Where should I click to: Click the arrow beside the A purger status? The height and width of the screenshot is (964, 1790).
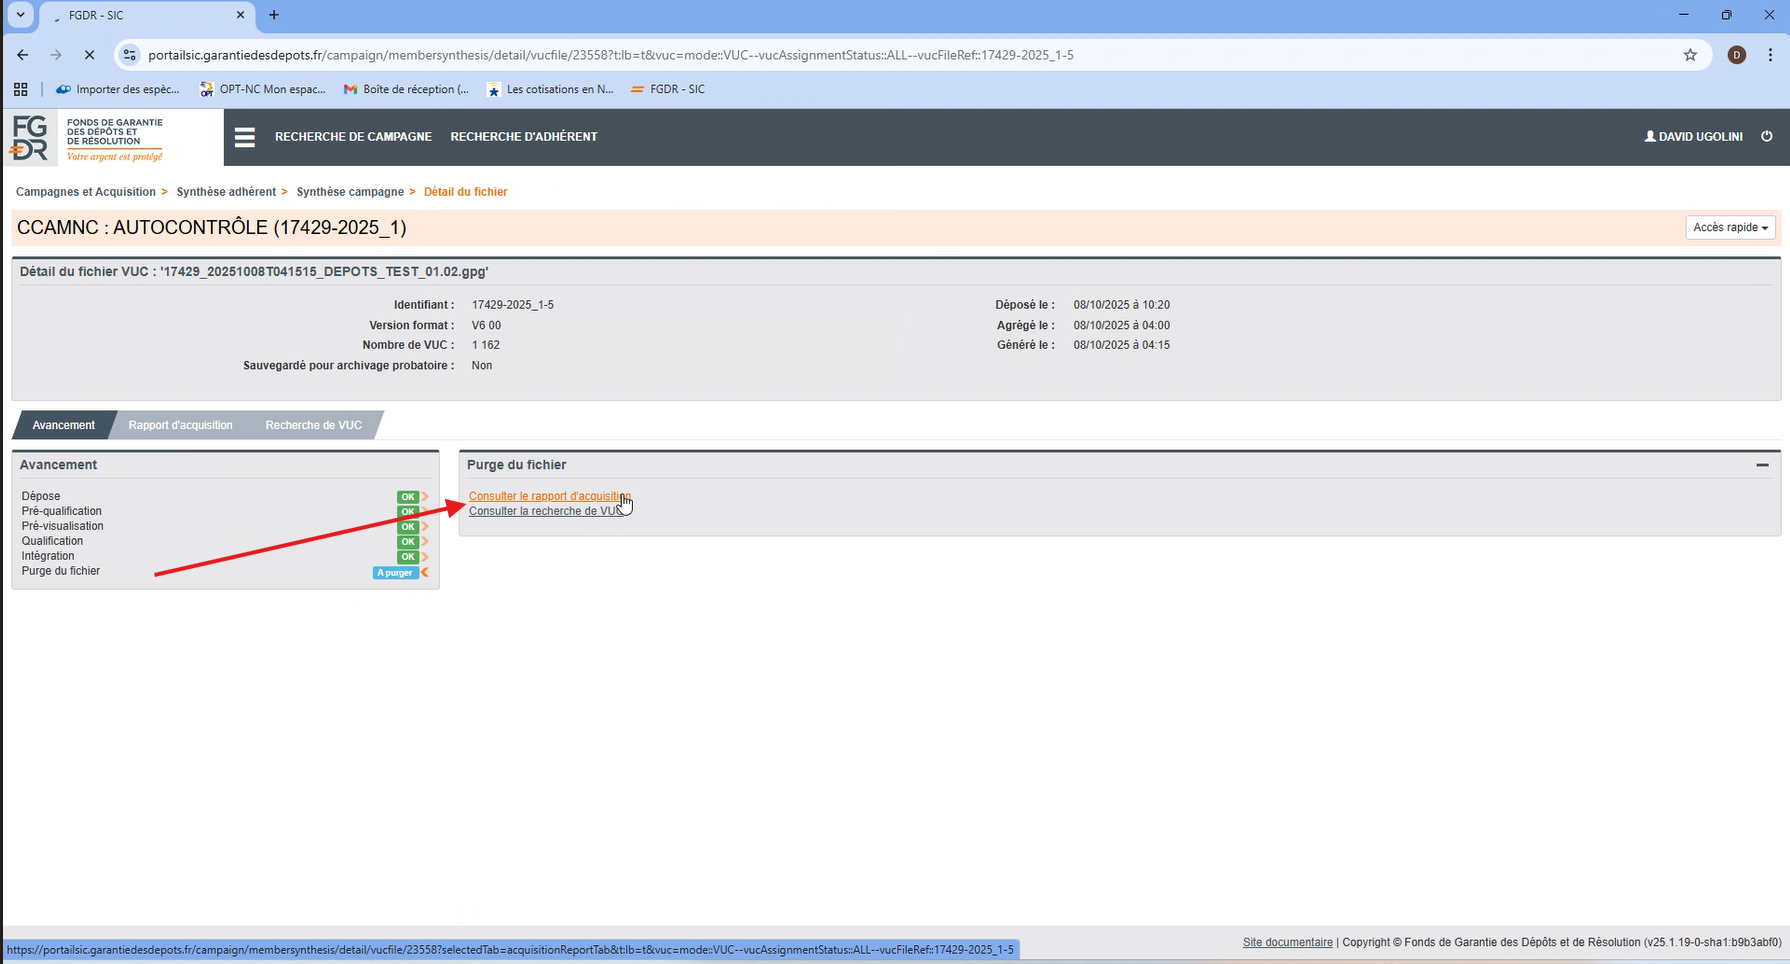pos(425,573)
